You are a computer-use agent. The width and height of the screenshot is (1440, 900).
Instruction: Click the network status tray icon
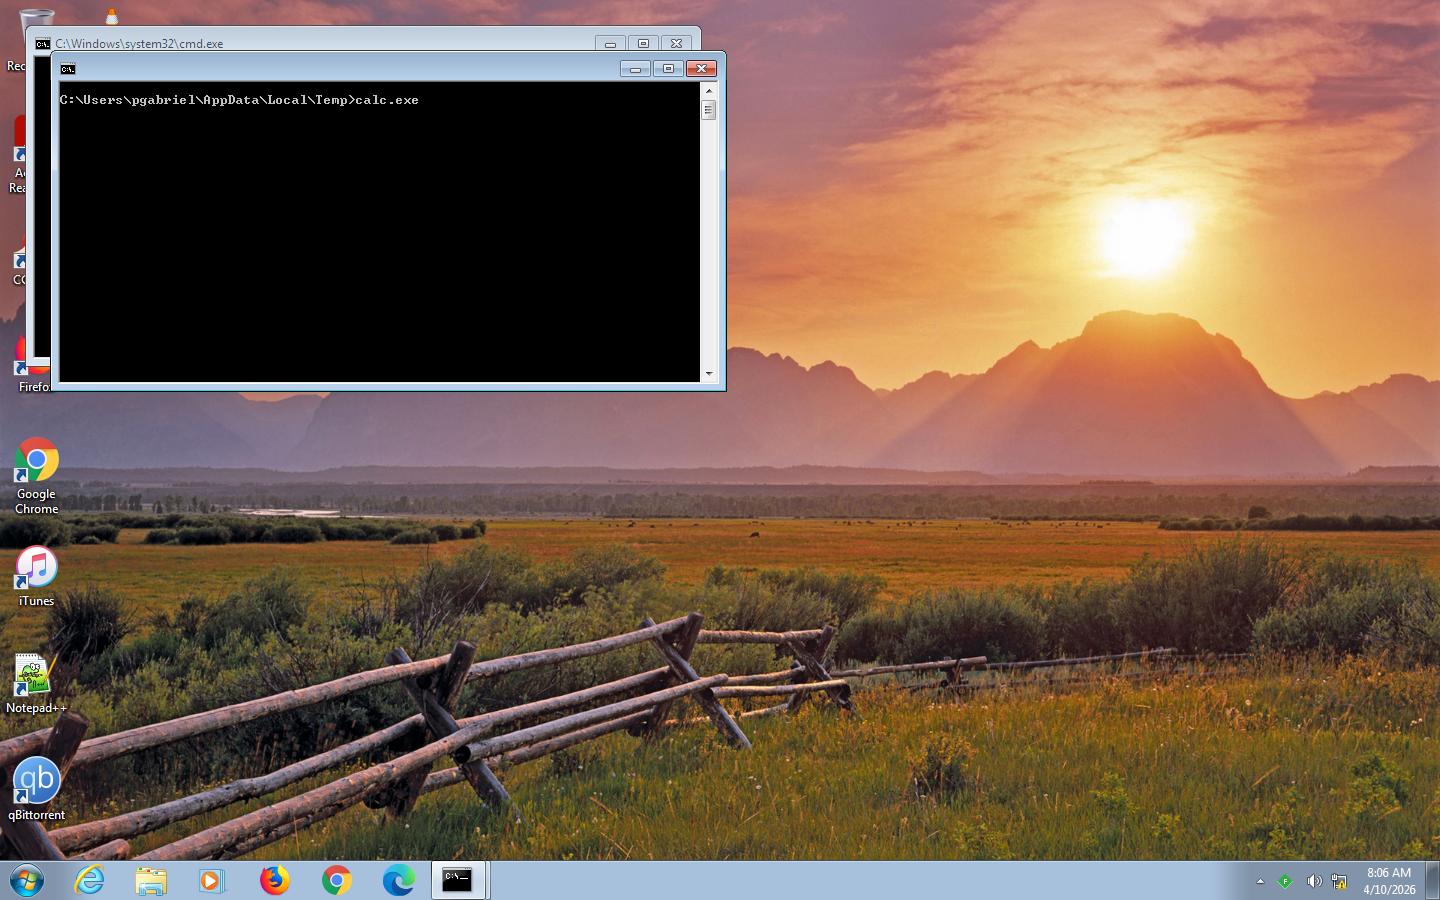click(x=1338, y=881)
